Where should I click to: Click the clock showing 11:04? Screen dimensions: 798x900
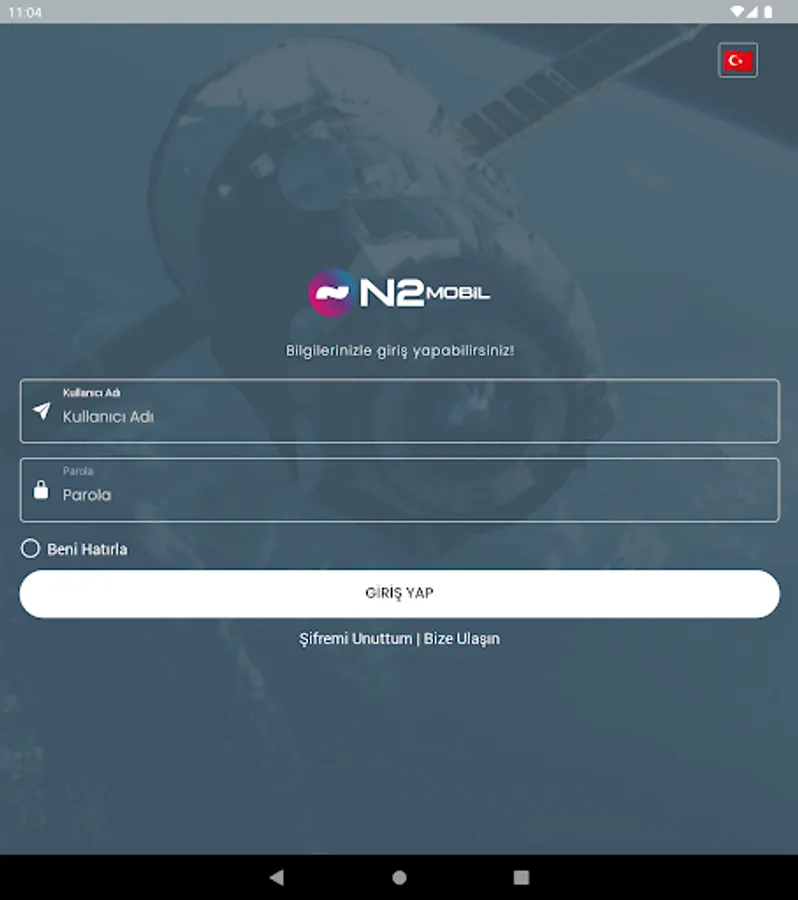coord(25,13)
